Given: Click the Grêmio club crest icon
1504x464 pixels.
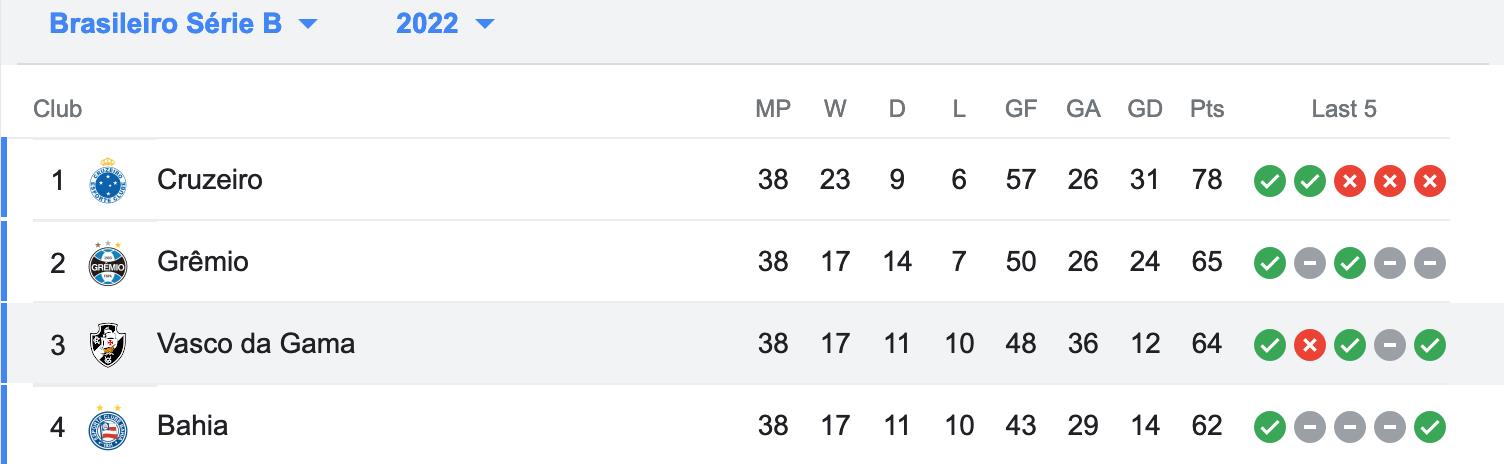Looking at the screenshot, I should tap(108, 262).
